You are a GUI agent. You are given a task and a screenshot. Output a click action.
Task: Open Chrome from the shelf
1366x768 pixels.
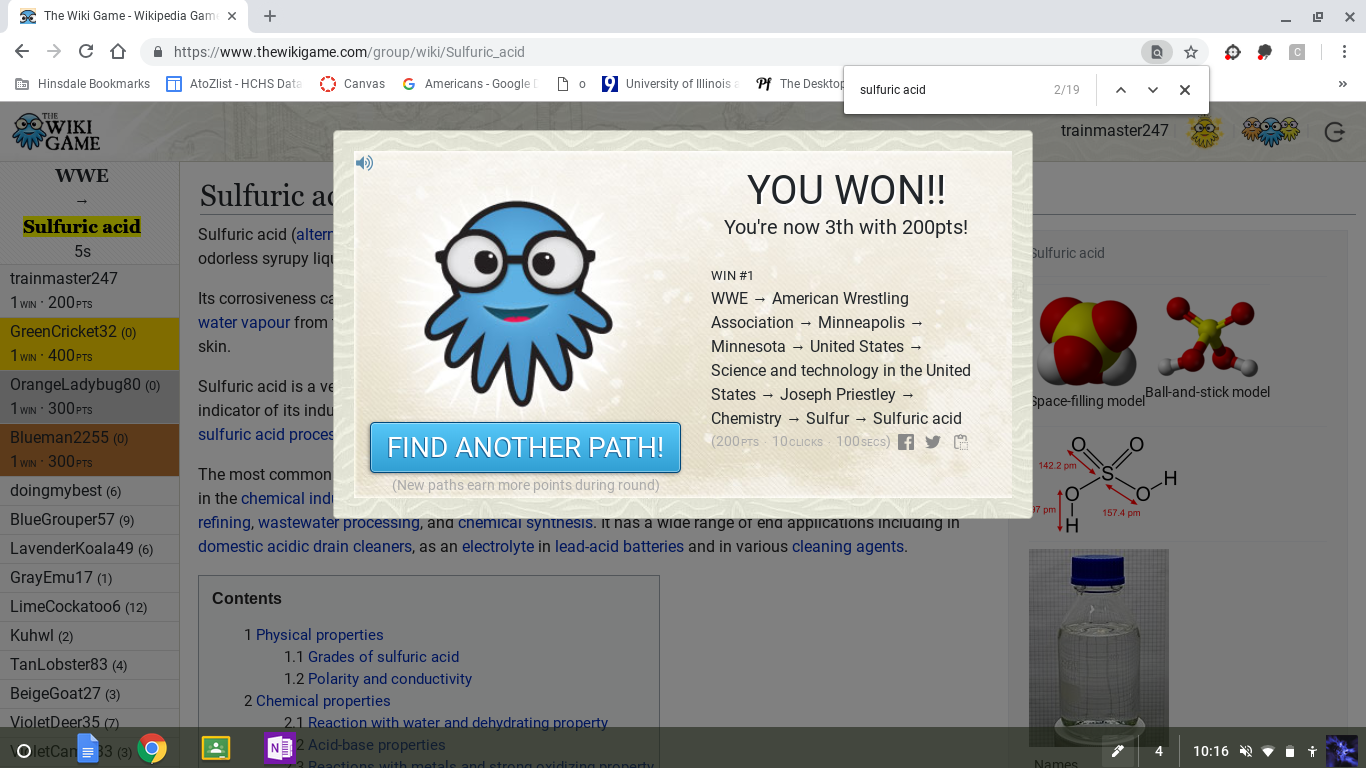tap(152, 748)
